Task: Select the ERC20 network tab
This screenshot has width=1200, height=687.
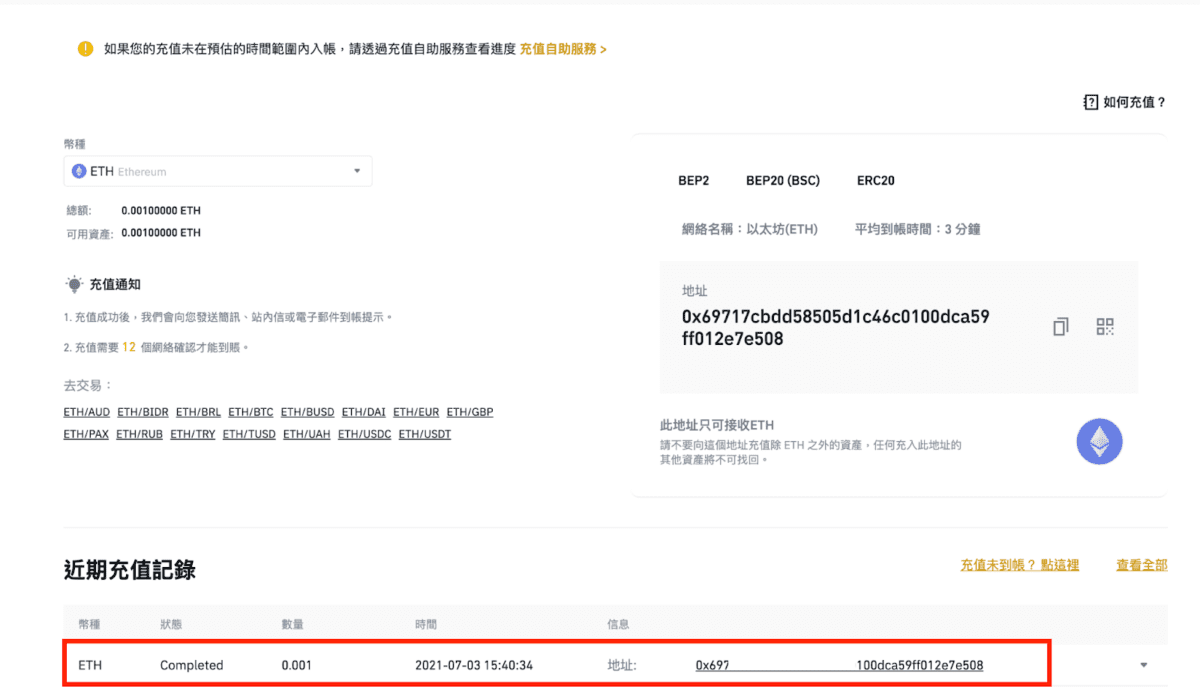Action: pyautogui.click(x=875, y=180)
